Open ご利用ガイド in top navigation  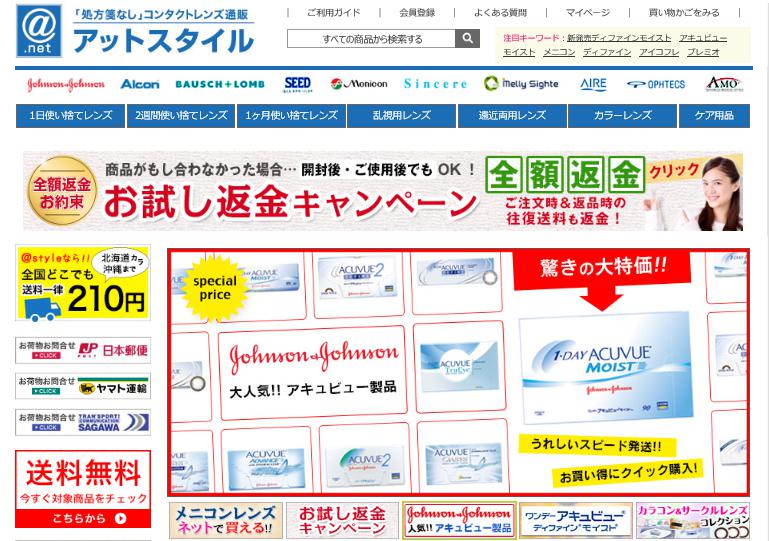[333, 13]
